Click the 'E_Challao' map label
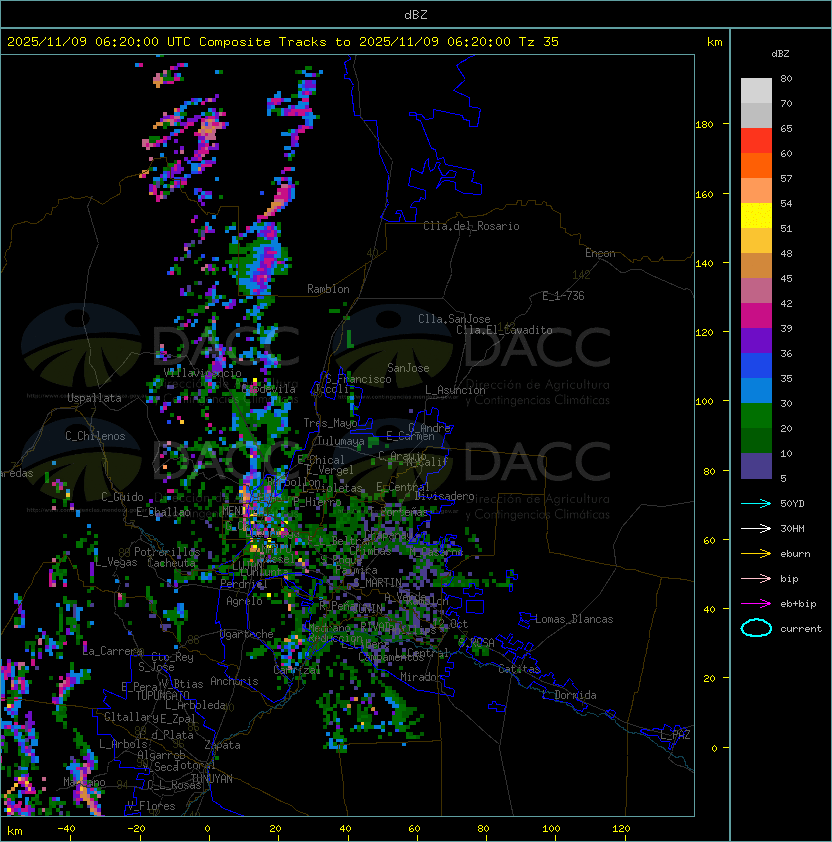This screenshot has width=832, height=842. click(163, 512)
